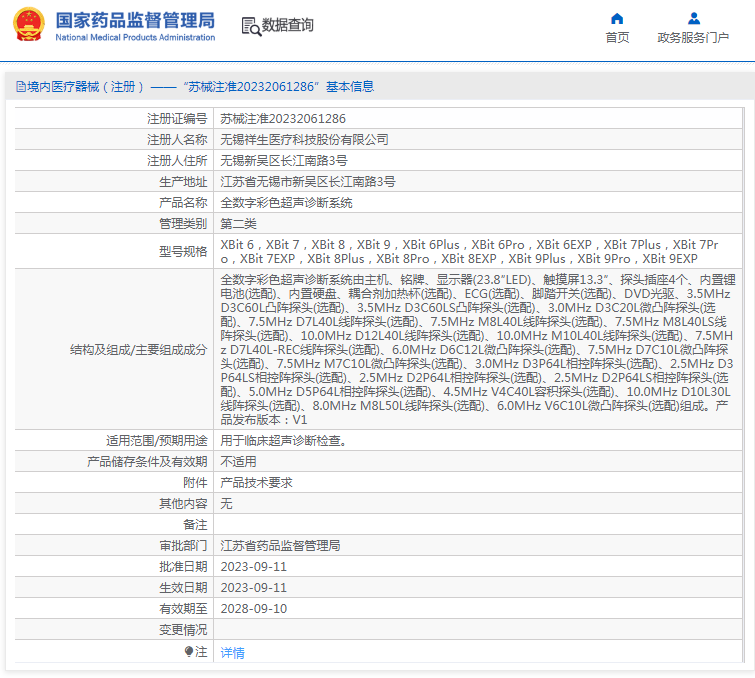Click the 注册证编号 label
The height and width of the screenshot is (678, 755).
pos(177,118)
